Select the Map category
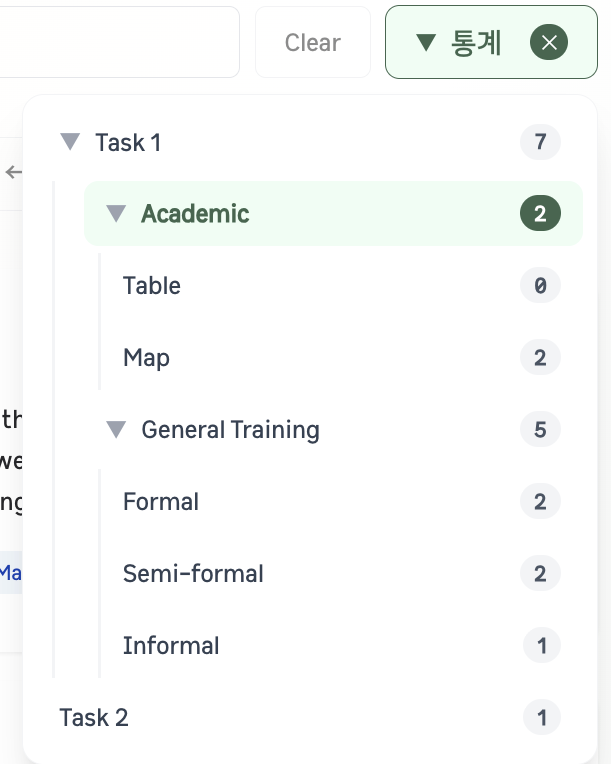This screenshot has width=611, height=764. (x=341, y=357)
